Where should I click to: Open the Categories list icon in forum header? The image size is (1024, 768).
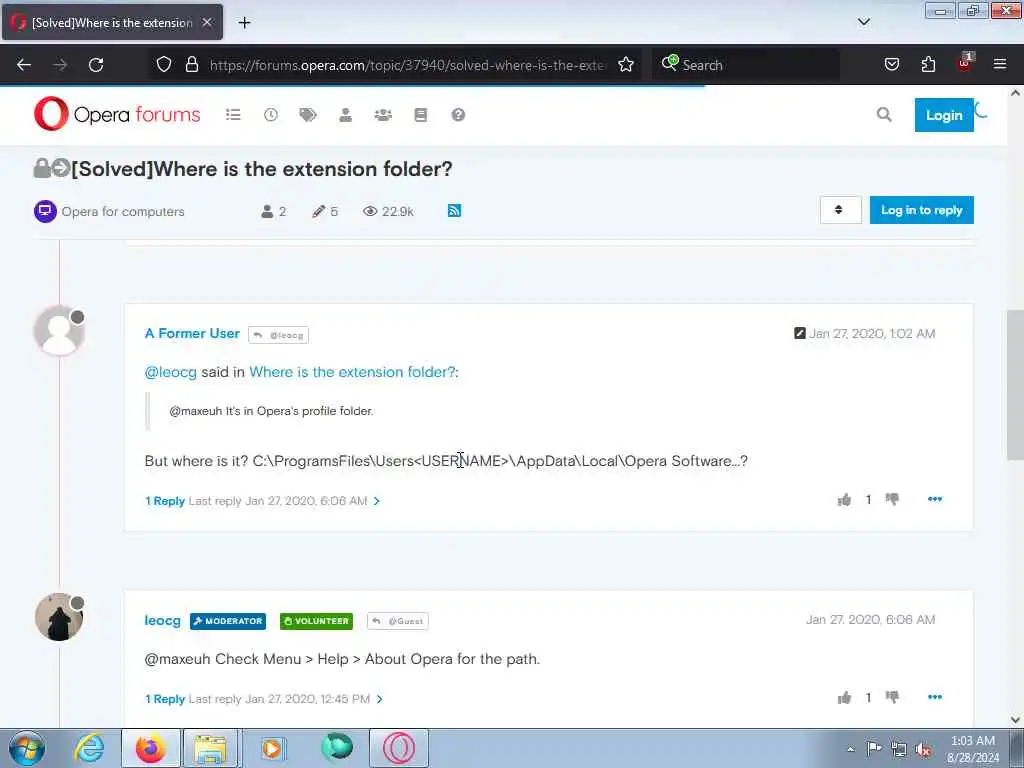tap(233, 115)
